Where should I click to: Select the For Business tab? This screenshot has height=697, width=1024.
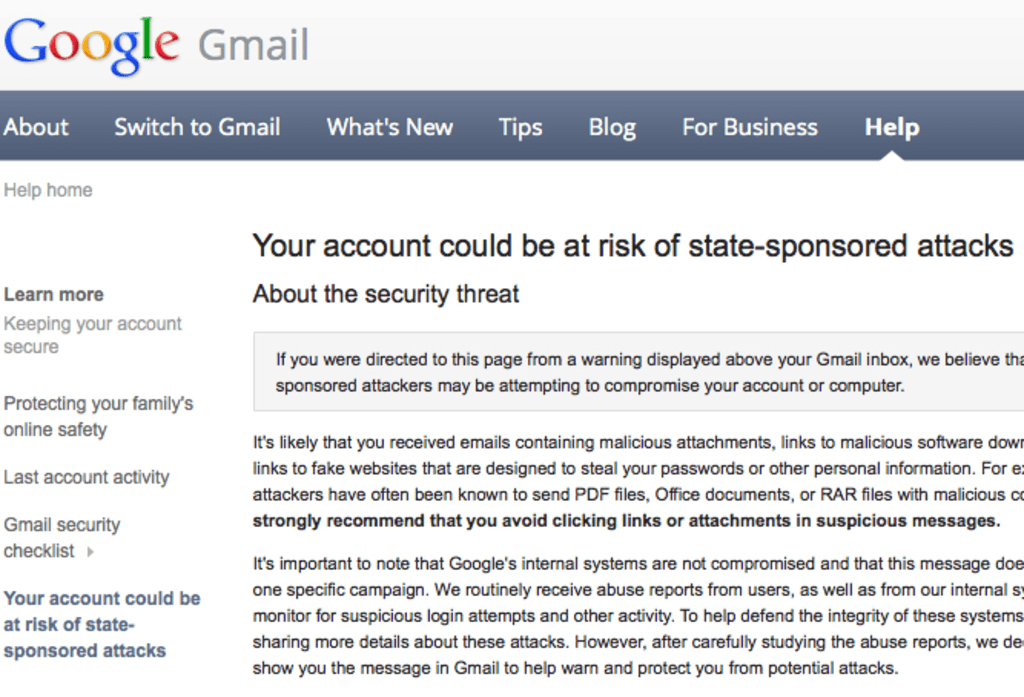coord(750,127)
